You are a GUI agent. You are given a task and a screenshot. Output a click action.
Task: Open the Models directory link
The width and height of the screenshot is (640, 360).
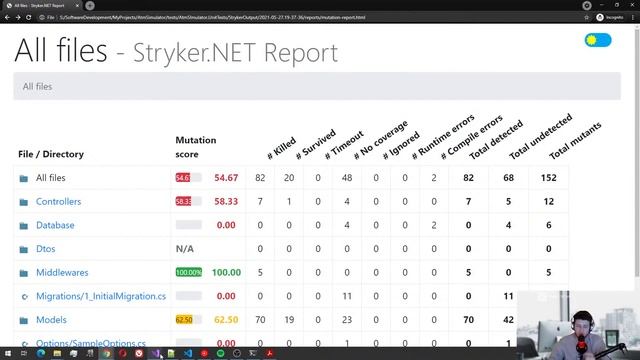[51, 320]
